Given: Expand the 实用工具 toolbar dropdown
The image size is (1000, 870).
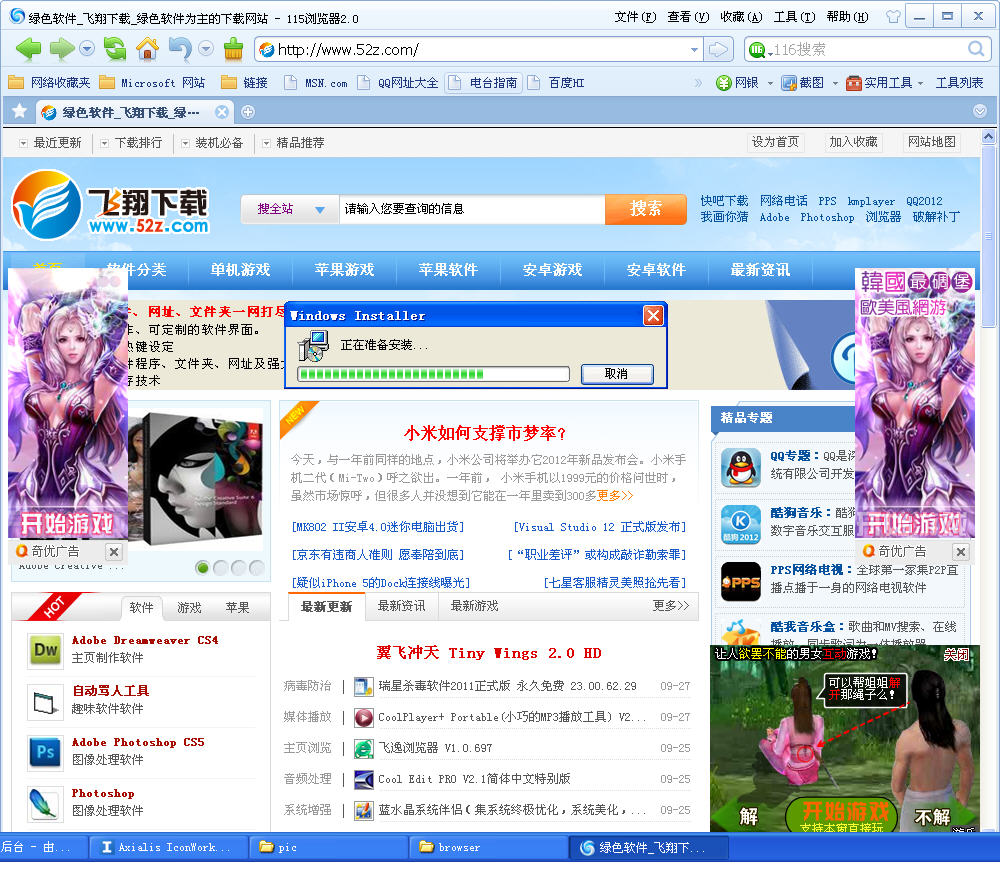Looking at the screenshot, I should pos(920,83).
